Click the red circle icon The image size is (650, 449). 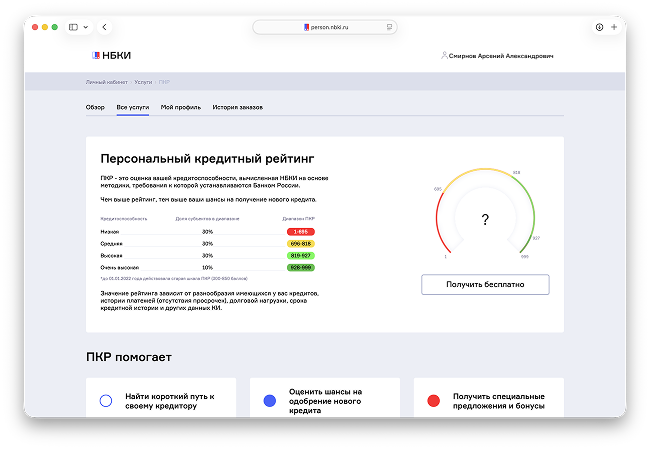pyautogui.click(x=434, y=401)
